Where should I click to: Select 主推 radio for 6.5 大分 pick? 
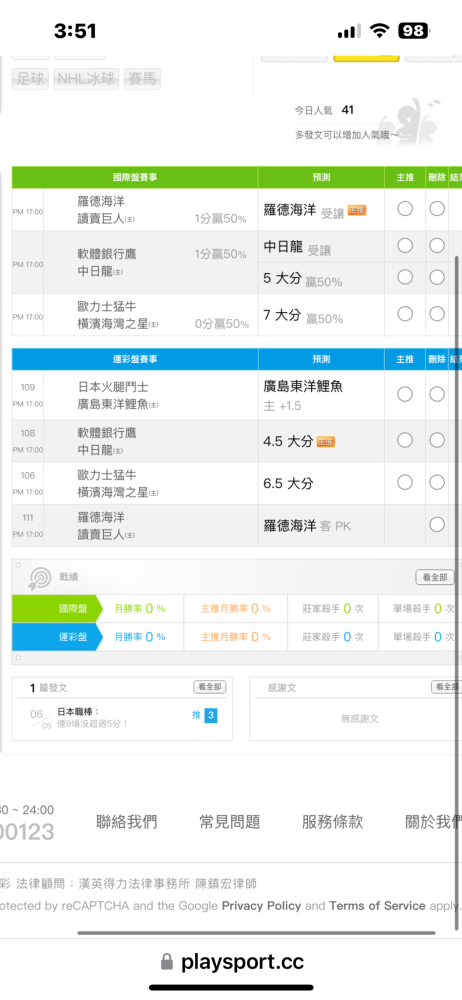click(x=405, y=482)
